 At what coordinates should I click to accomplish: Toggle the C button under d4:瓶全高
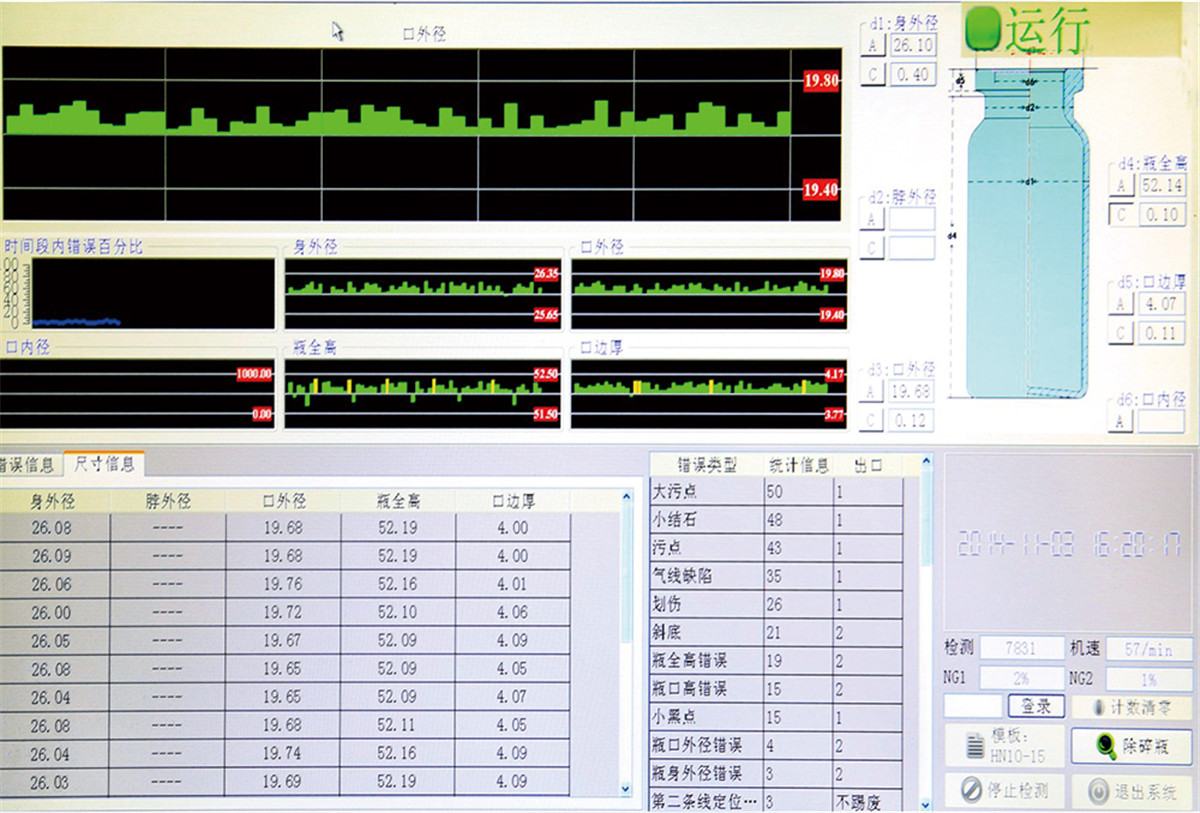click(x=1120, y=215)
